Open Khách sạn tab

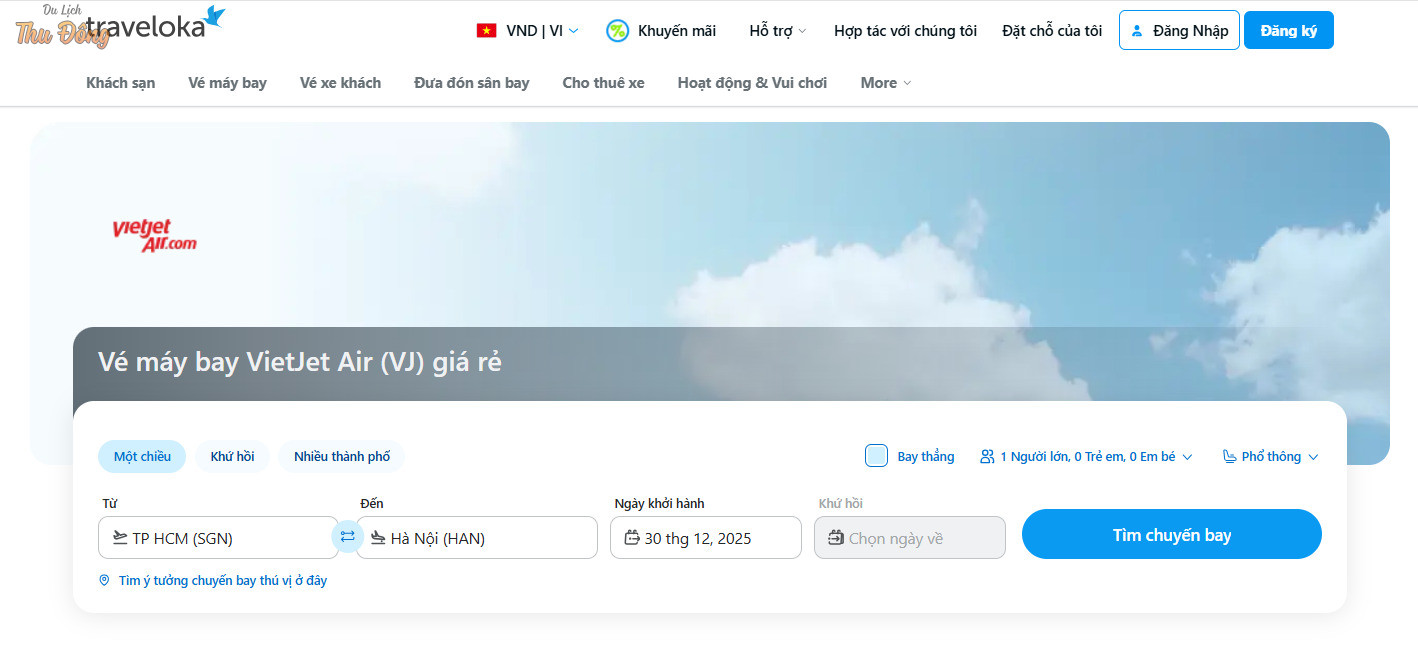coord(121,83)
